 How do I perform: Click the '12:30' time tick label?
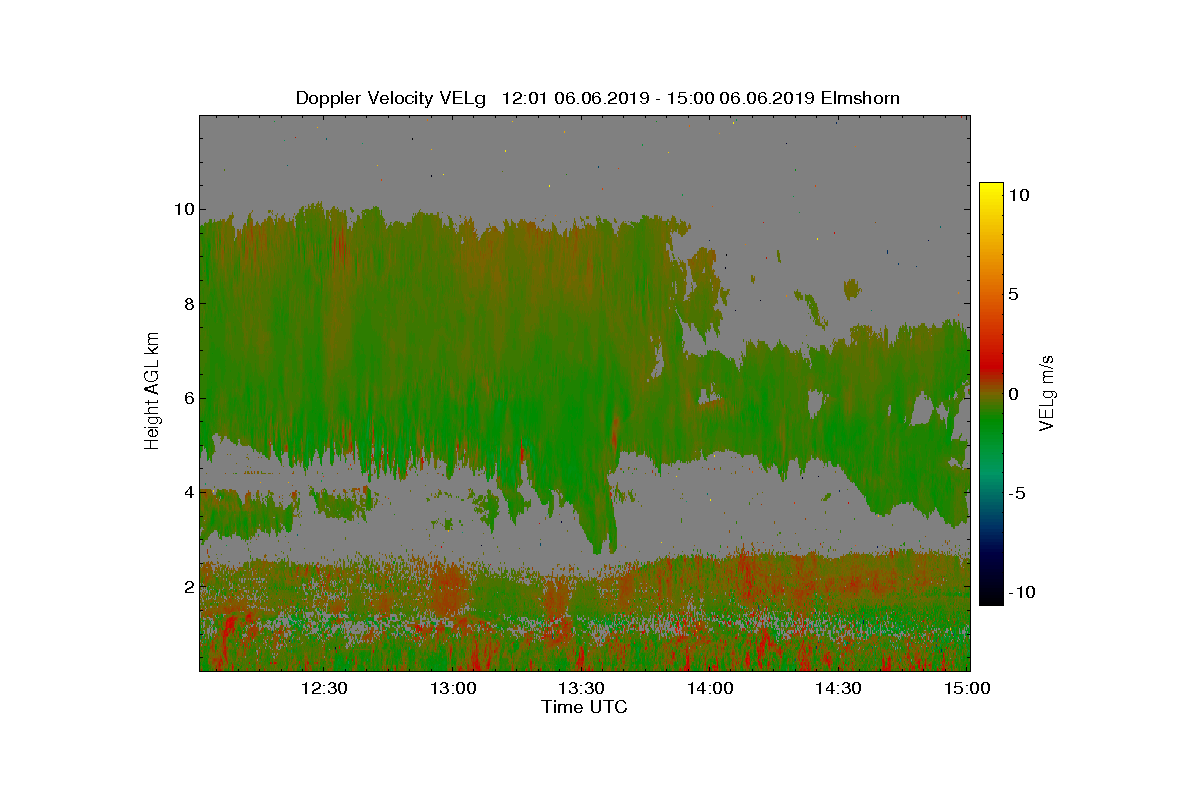pos(324,689)
